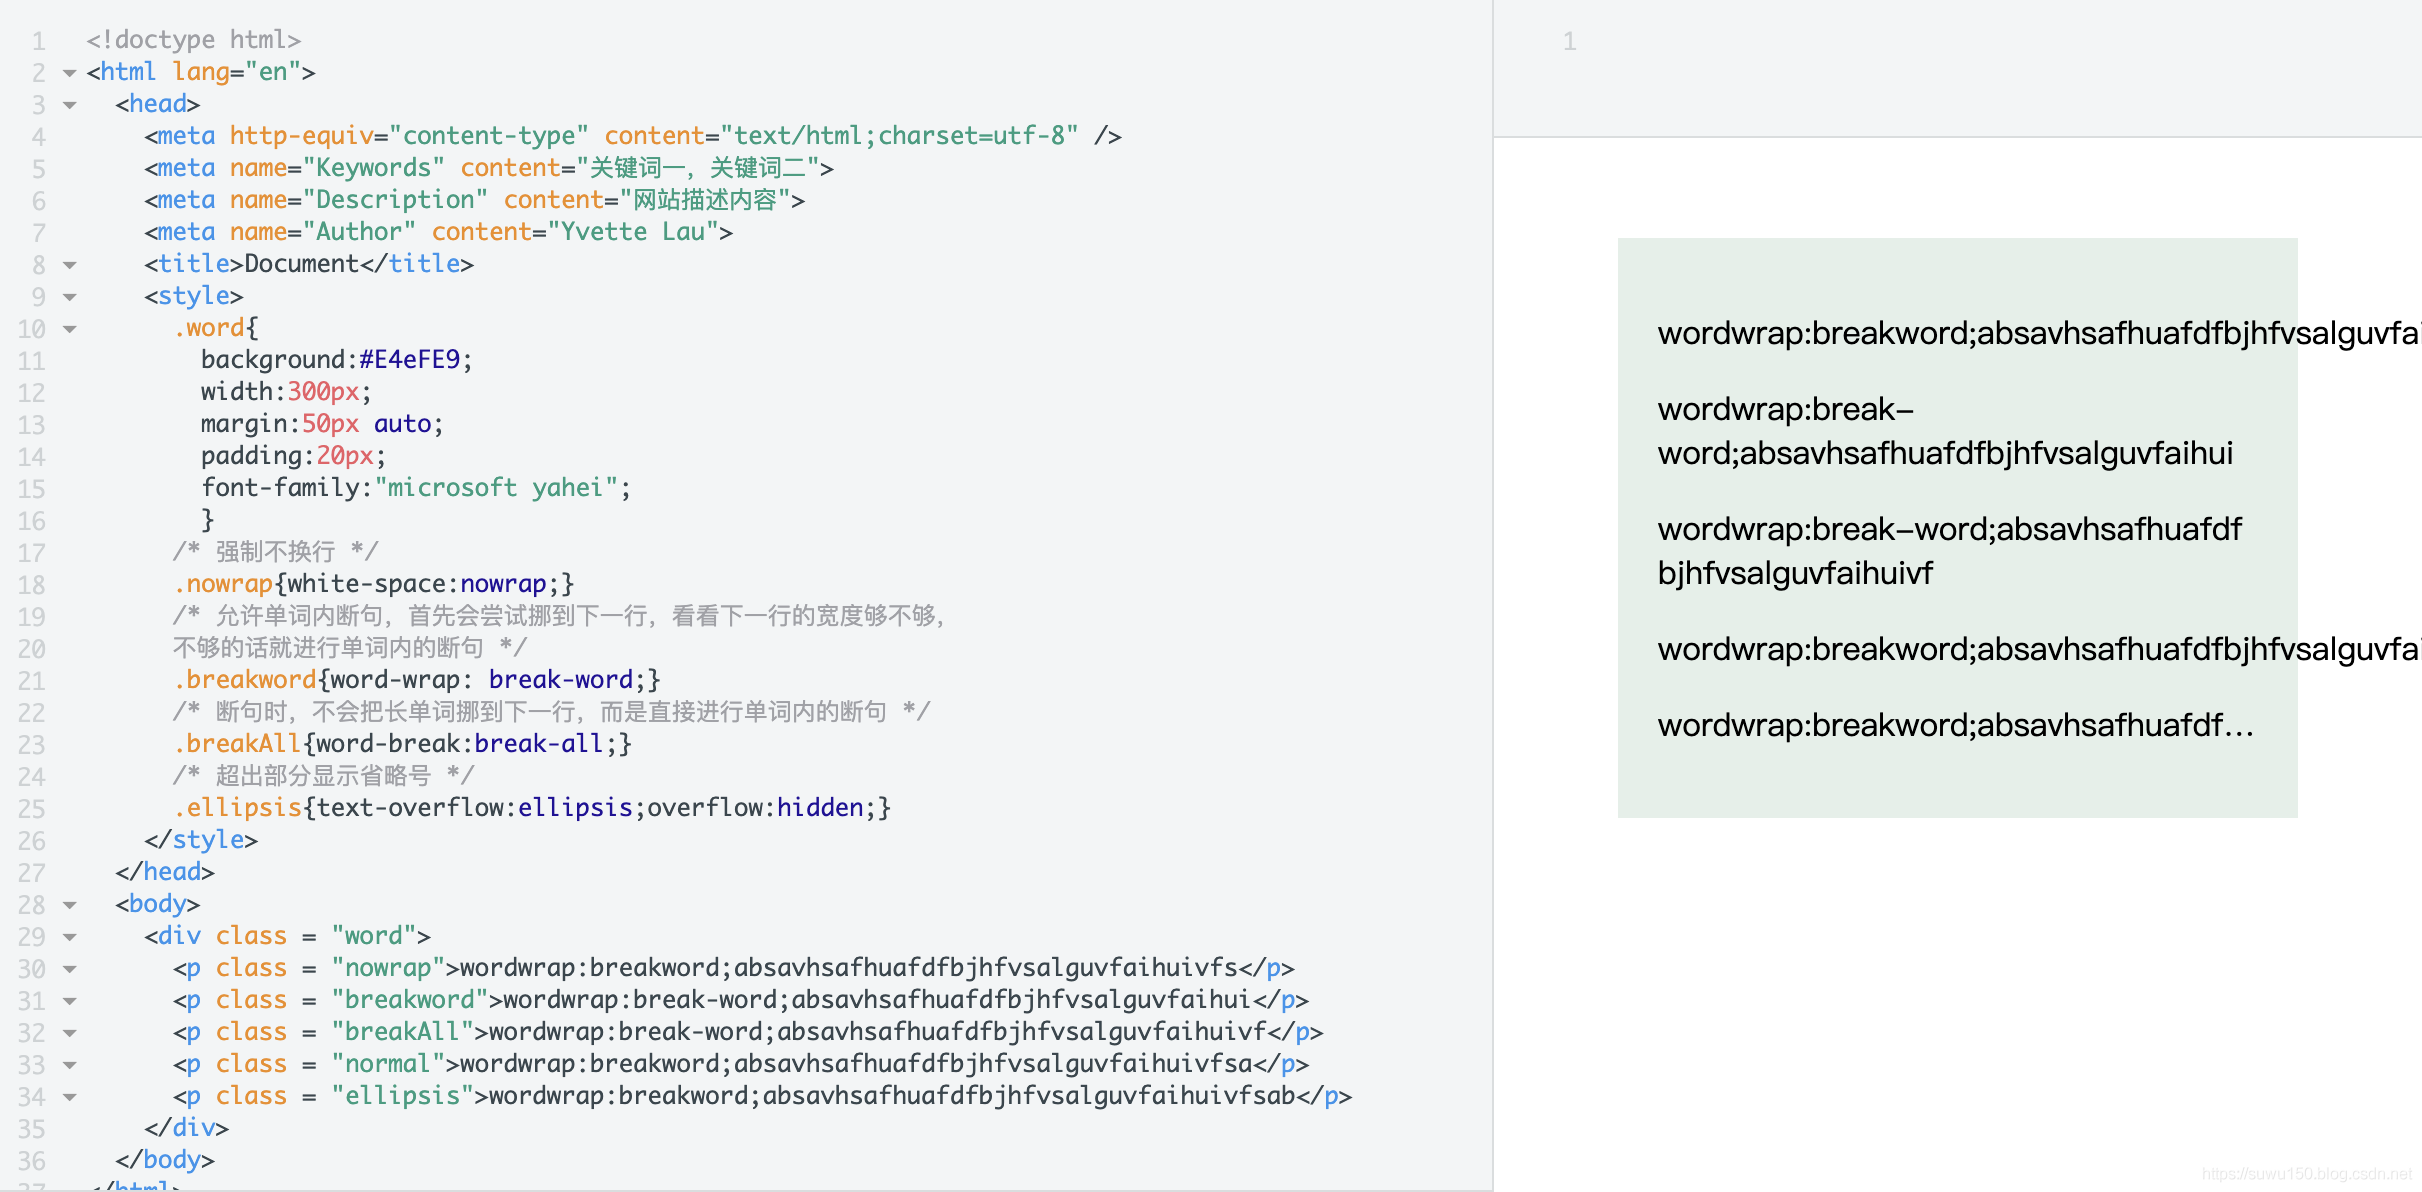Screen dimensions: 2422x1192
Task: Collapse the html tag fold arrow on line 2
Action: coord(69,73)
